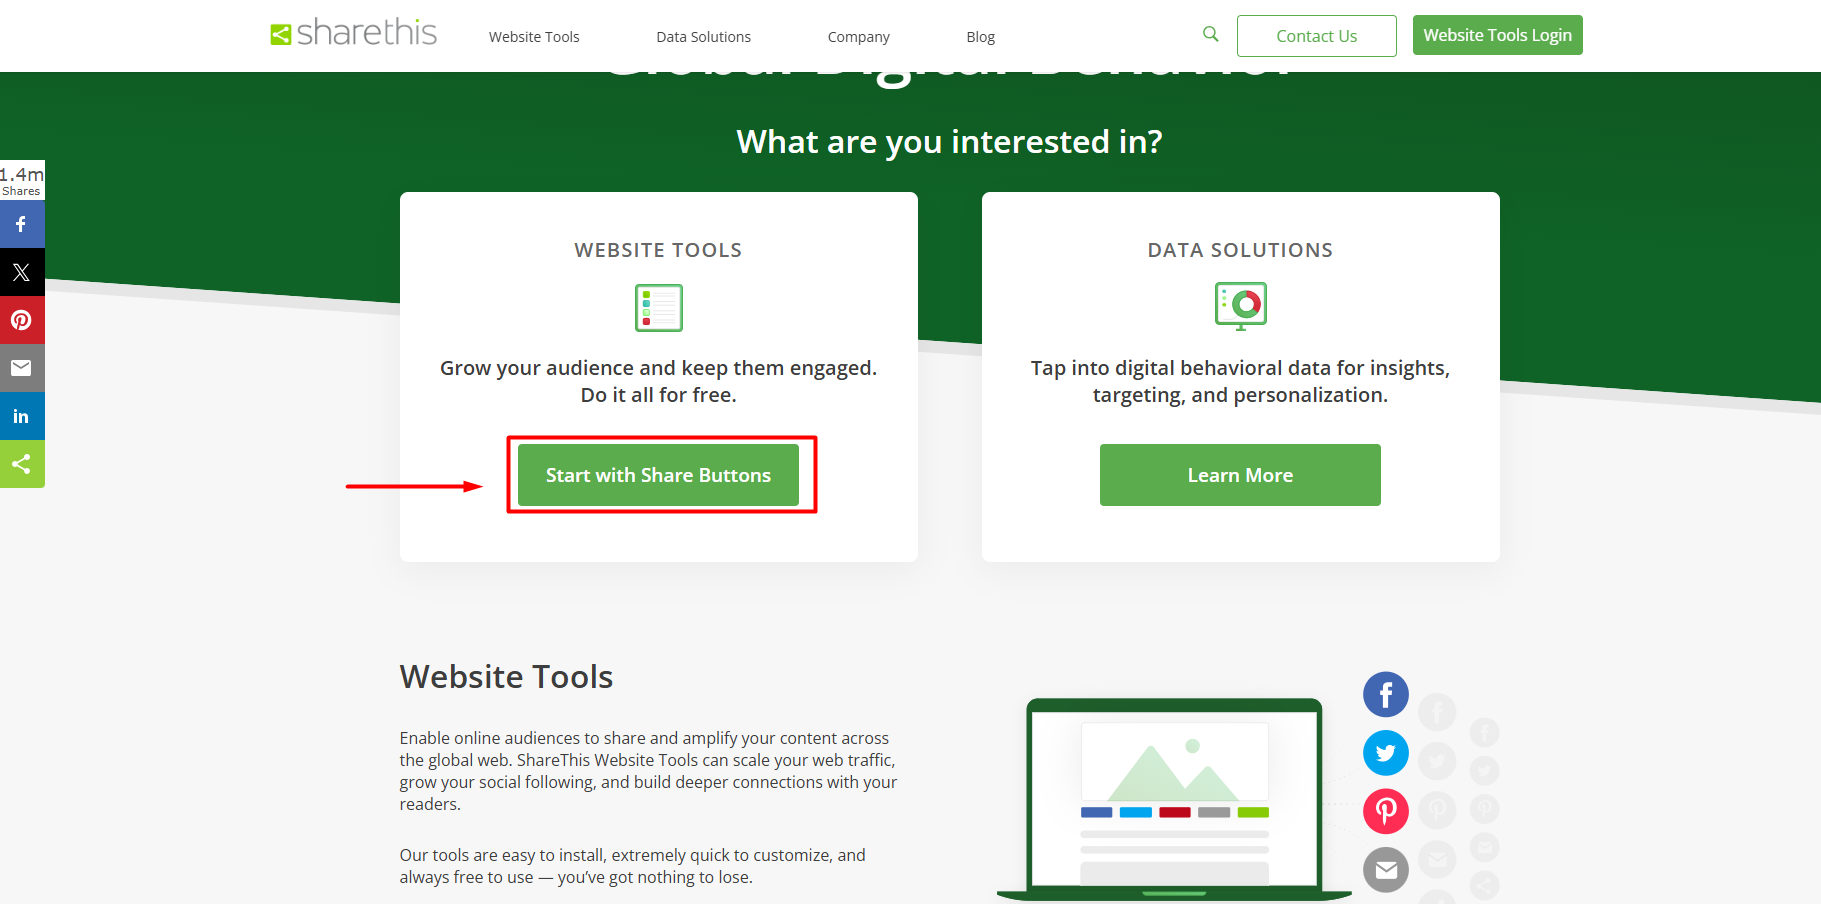Share via Pinterest in the left sidebar
Screen dimensions: 1821x904
tap(22, 320)
